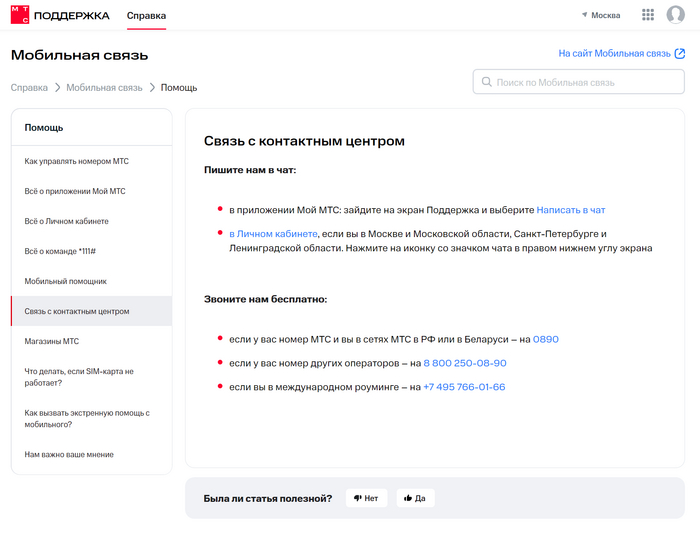The height and width of the screenshot is (538, 700).
Task: Click phone number 8 800 250-08-90
Action: (465, 363)
